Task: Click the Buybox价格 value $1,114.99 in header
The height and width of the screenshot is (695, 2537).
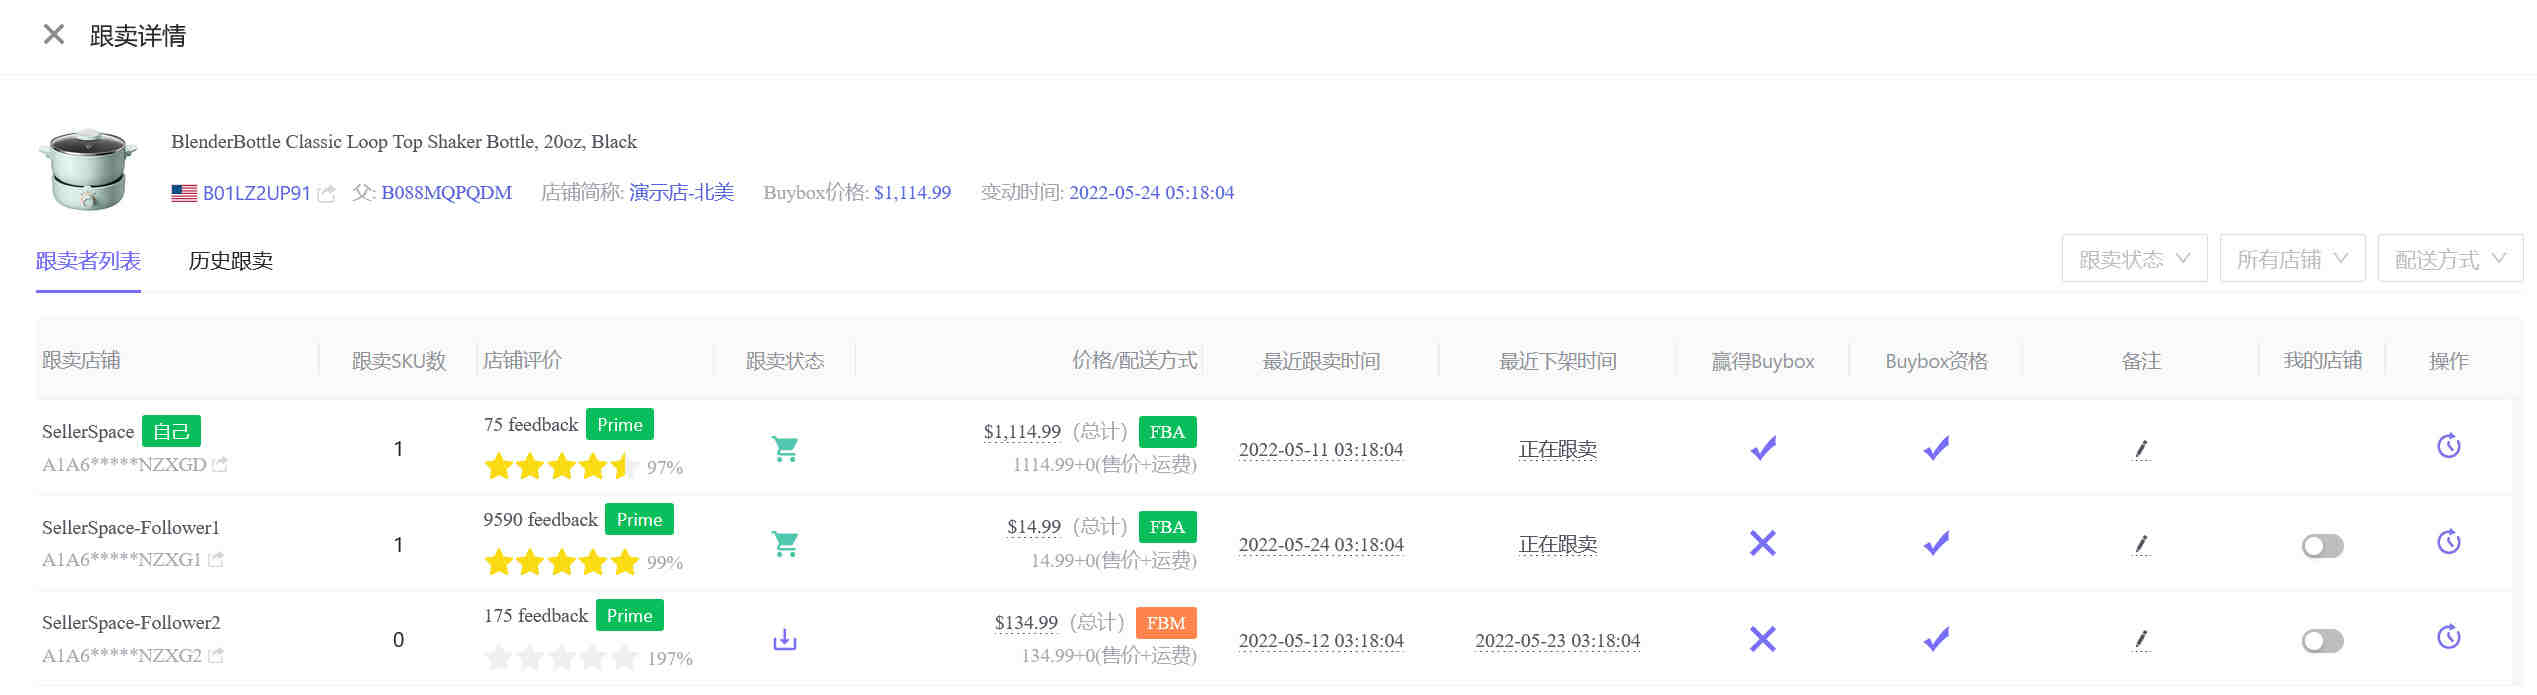Action: tap(912, 192)
